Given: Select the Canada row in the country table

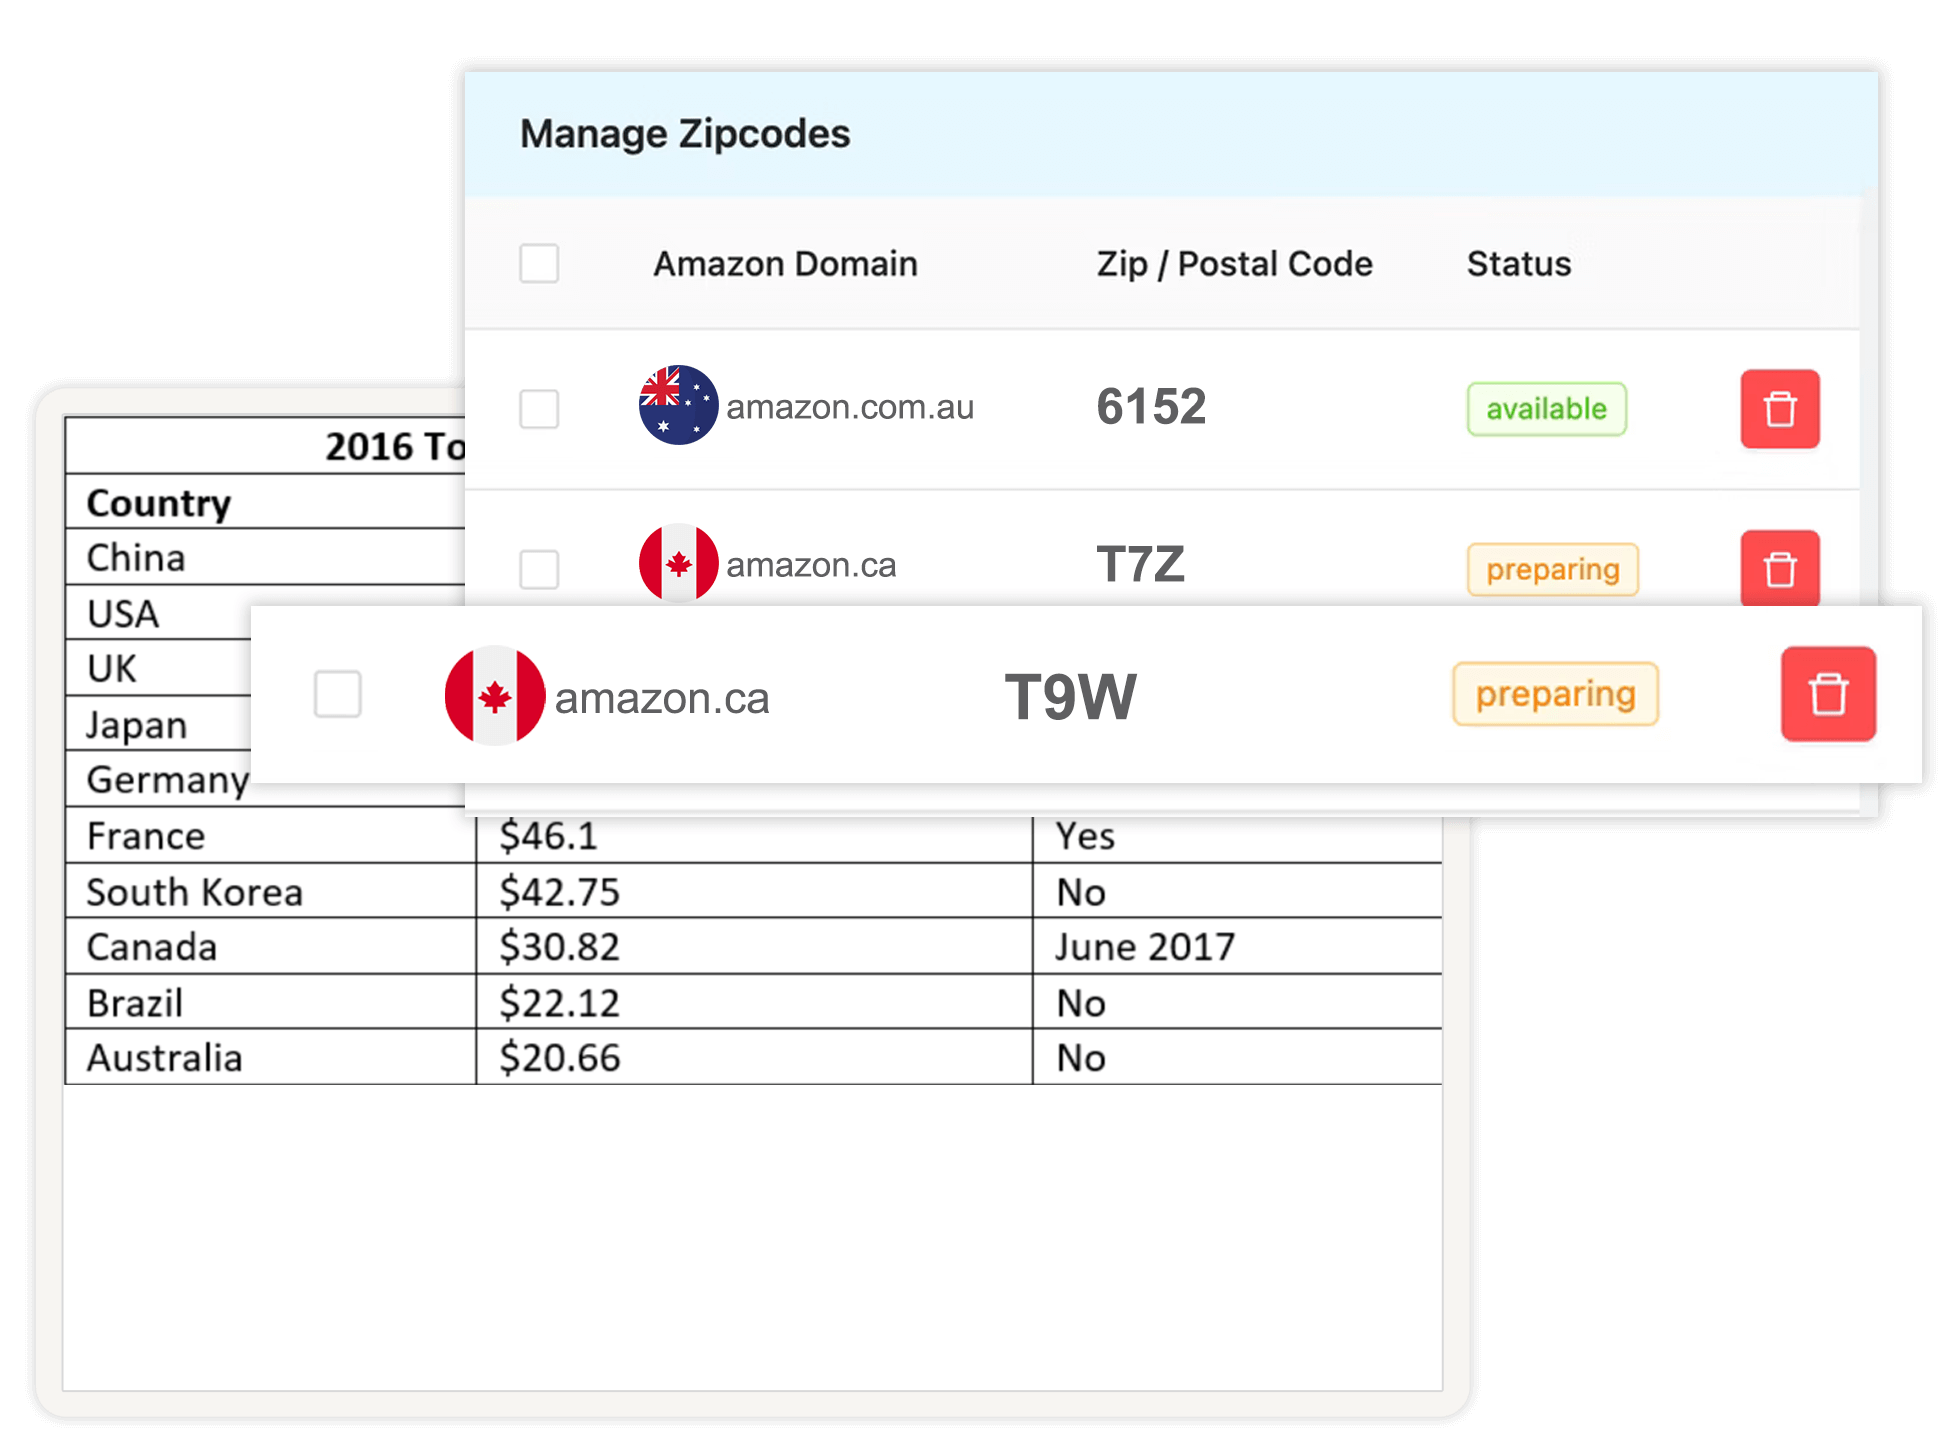Looking at the screenshot, I should [150, 945].
